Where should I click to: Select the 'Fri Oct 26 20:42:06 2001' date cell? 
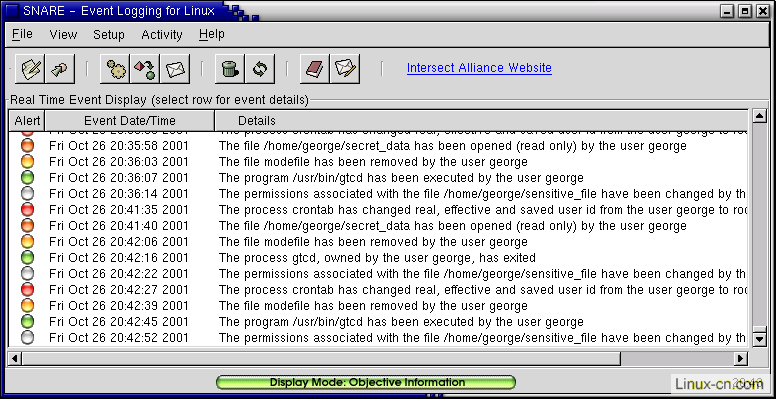119,242
